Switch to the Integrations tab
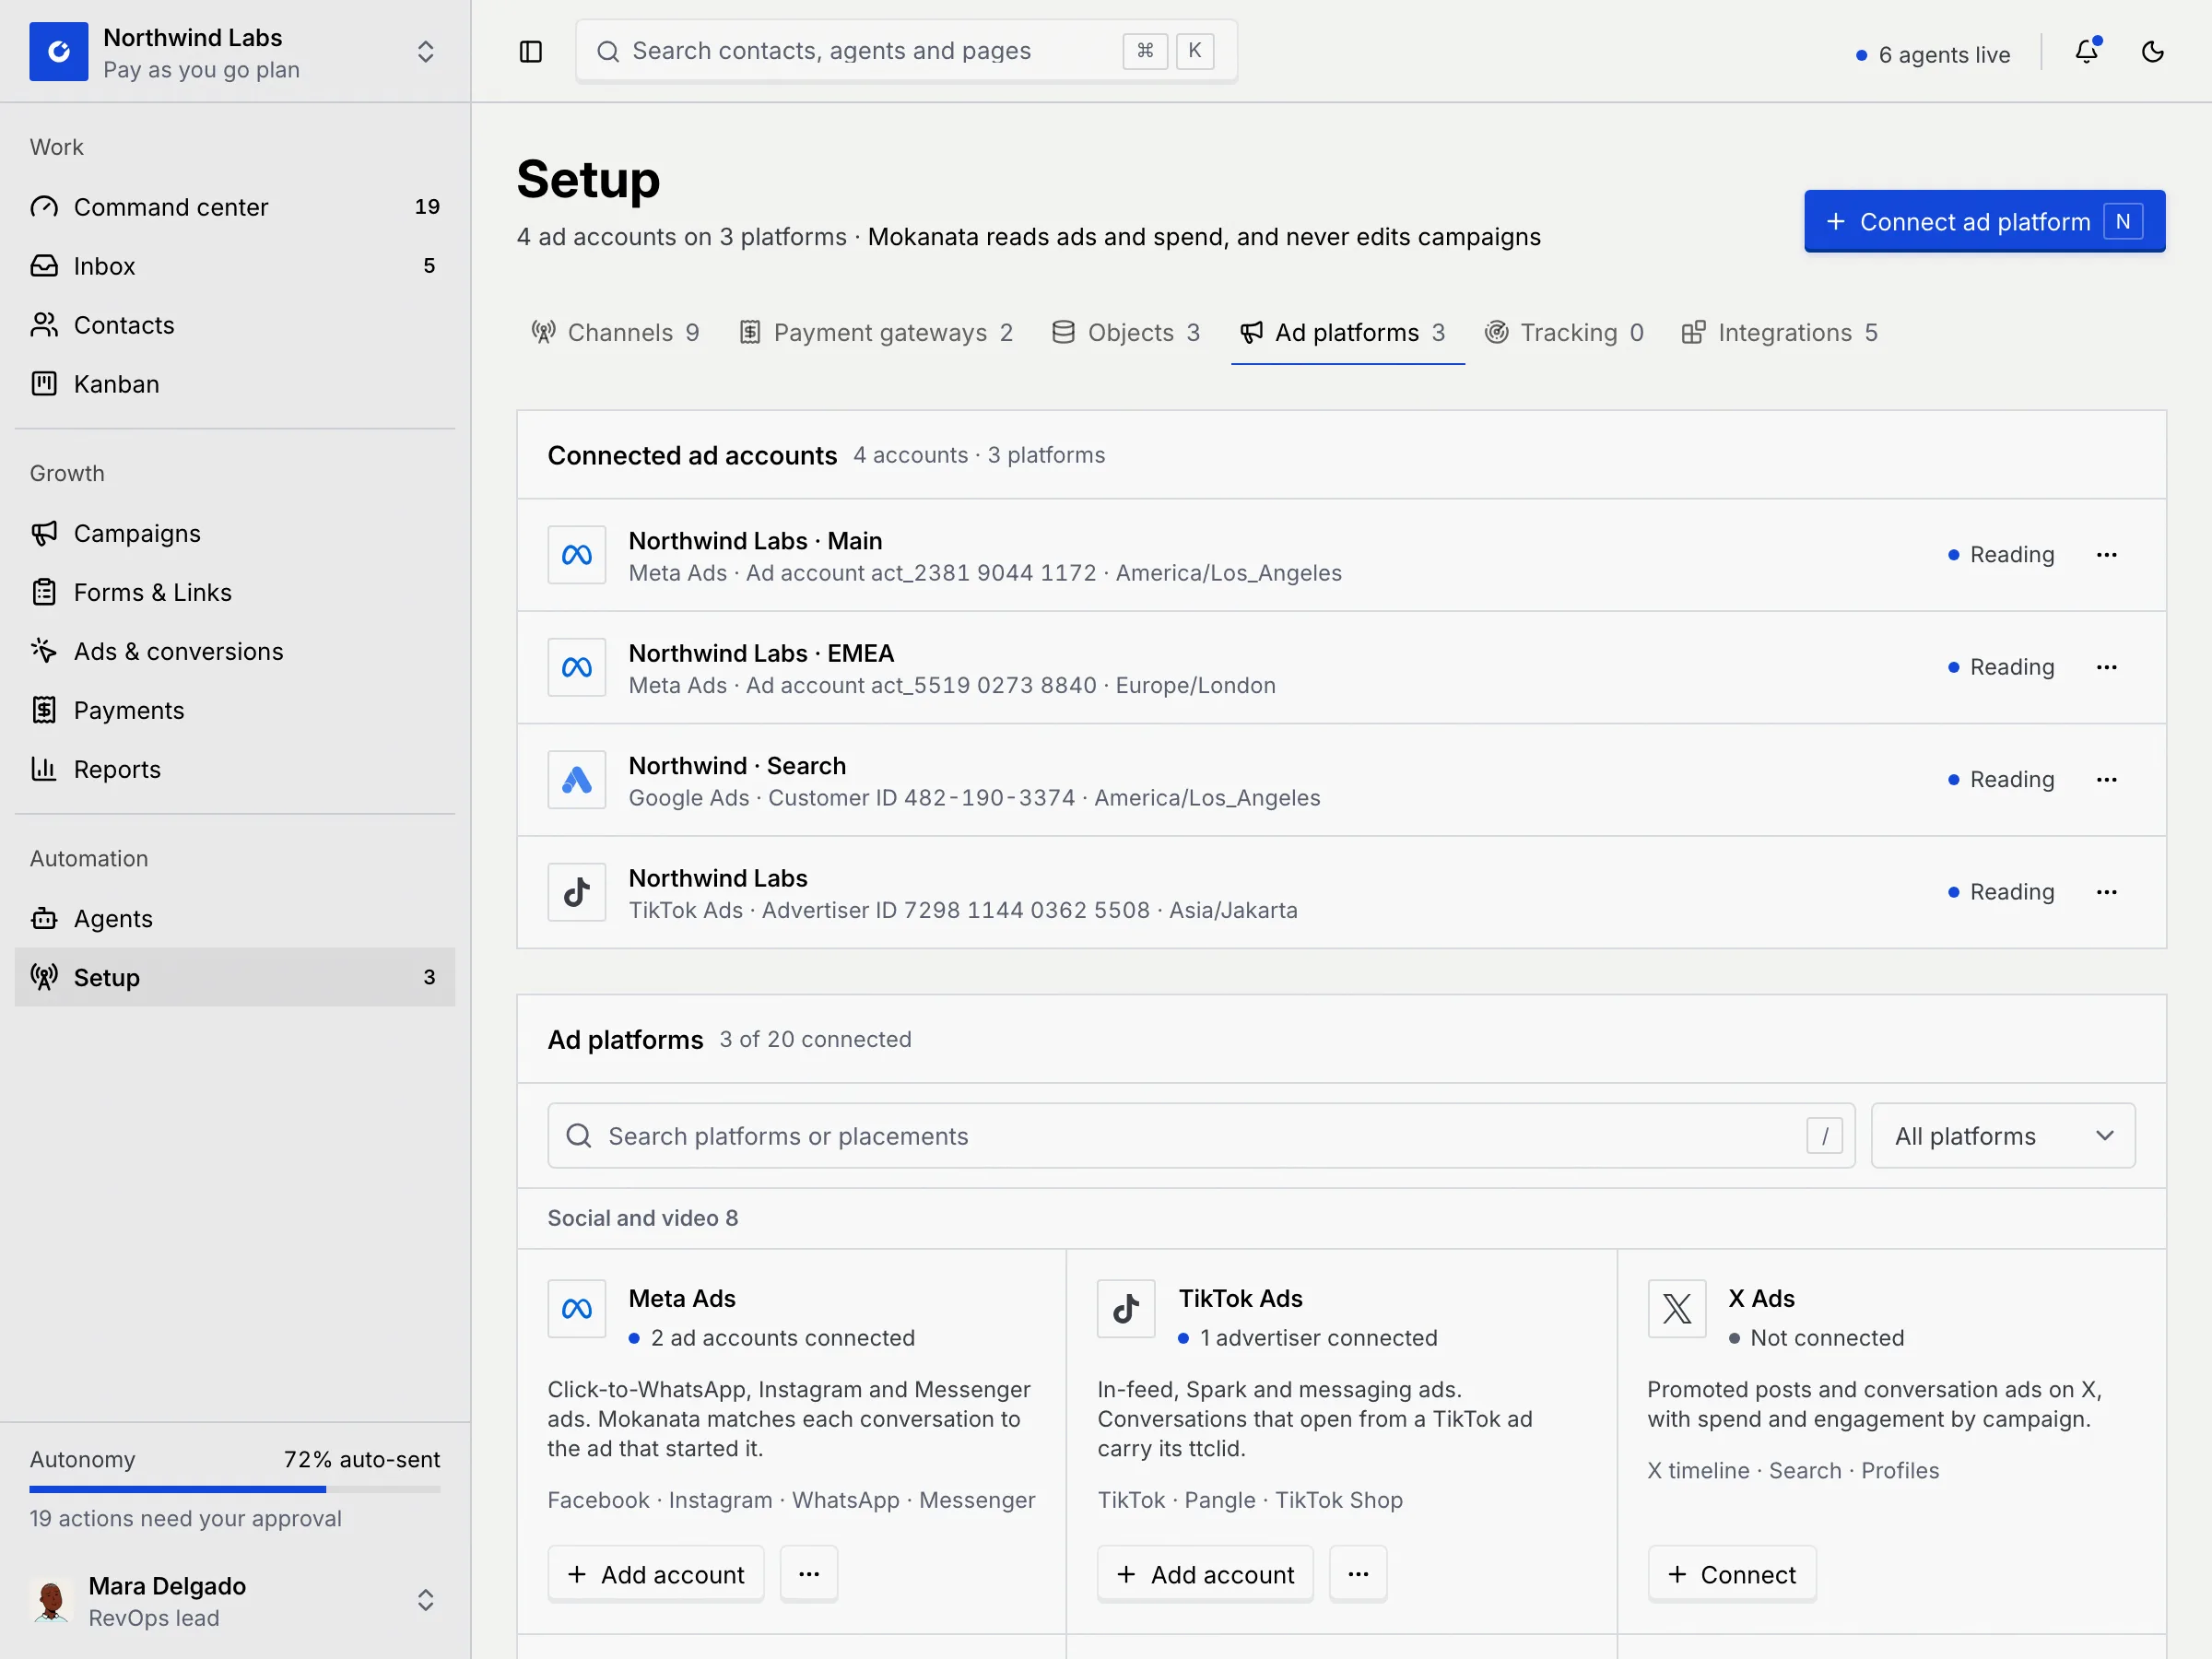 (x=1780, y=333)
